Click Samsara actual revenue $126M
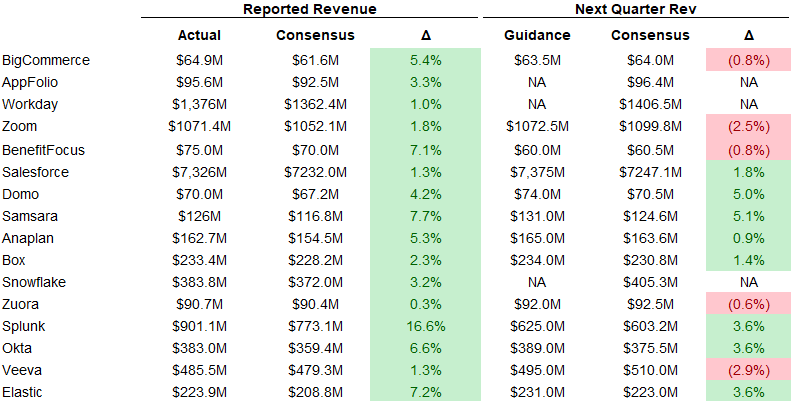This screenshot has width=791, height=401. click(199, 216)
